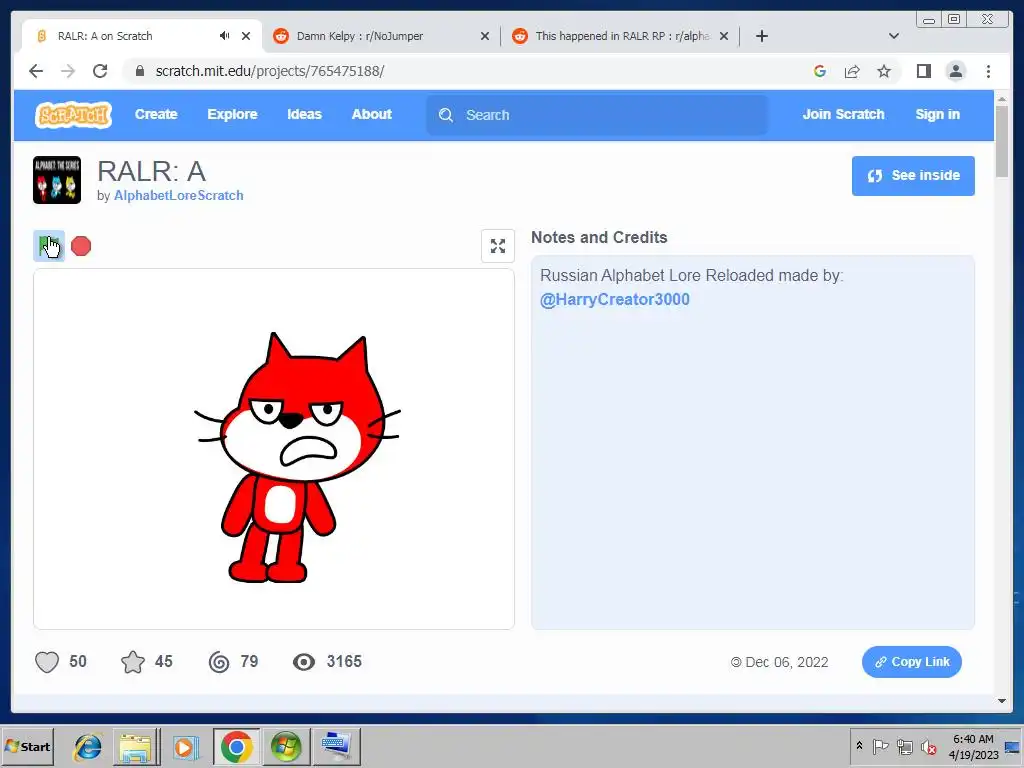Click the scrollbar down arrow
This screenshot has width=1024, height=768.
[1002, 701]
